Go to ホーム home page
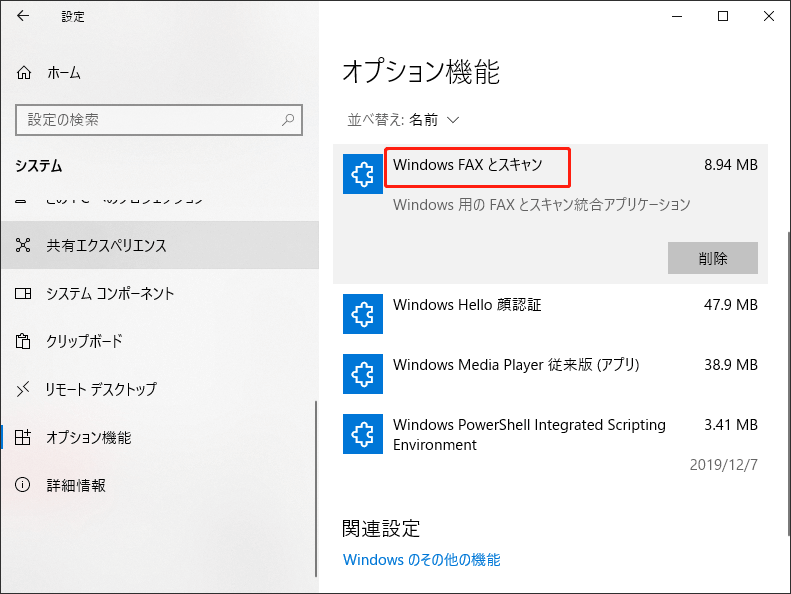 [x=64, y=73]
